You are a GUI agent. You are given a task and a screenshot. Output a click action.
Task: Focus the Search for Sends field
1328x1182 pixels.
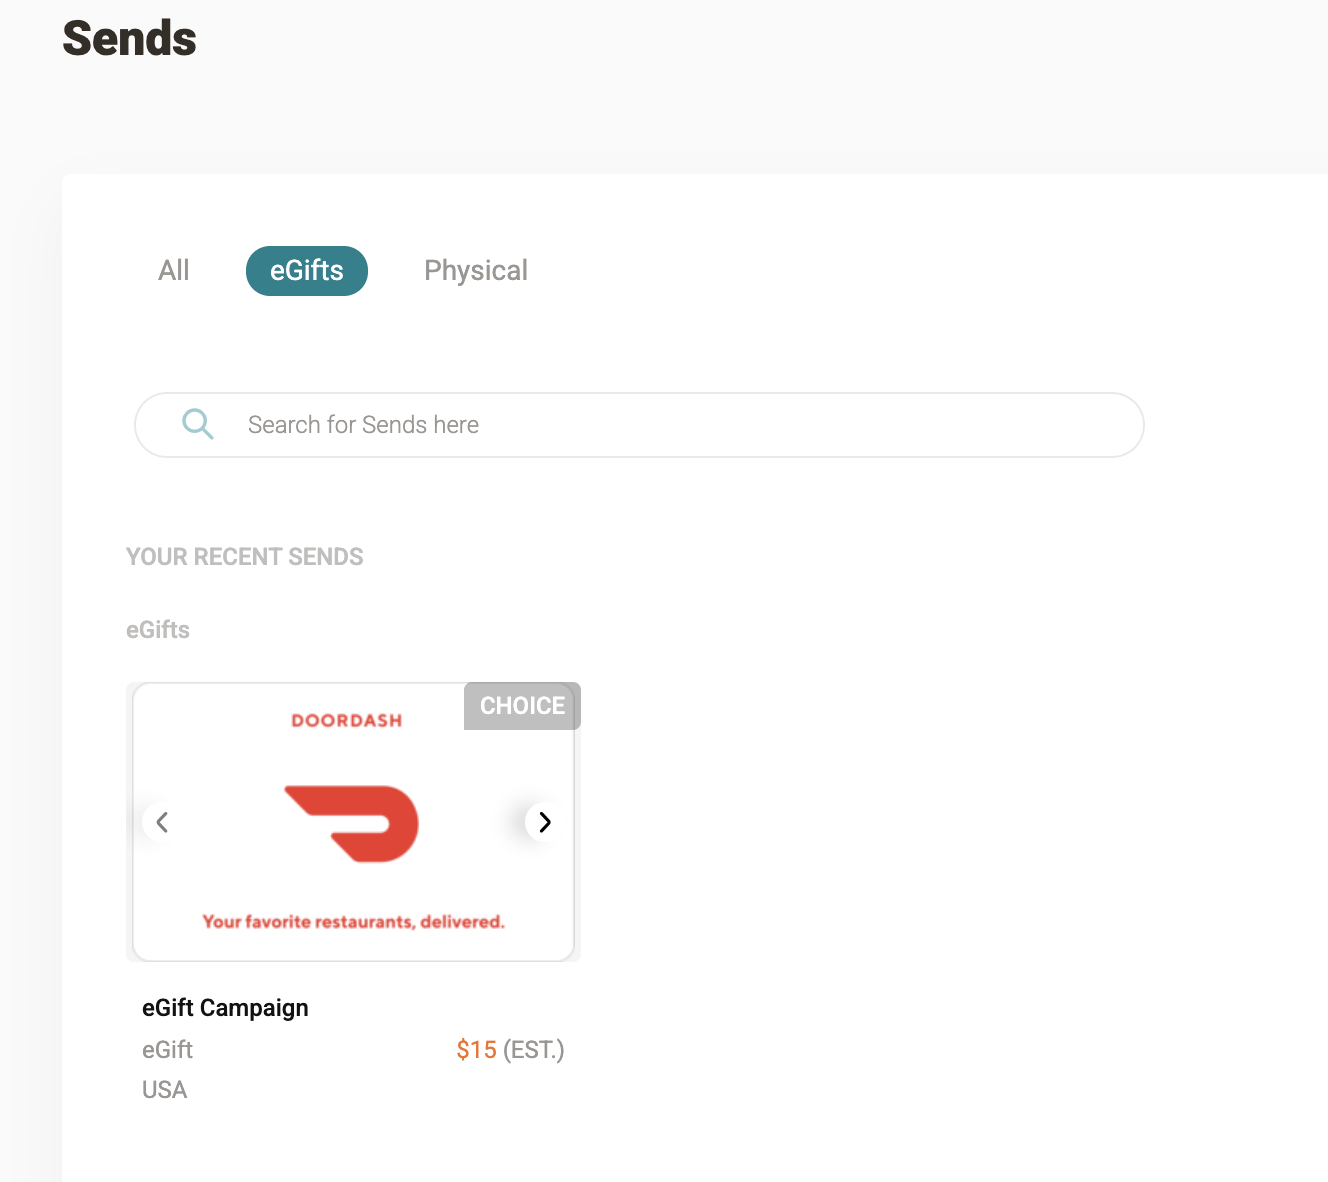click(639, 425)
